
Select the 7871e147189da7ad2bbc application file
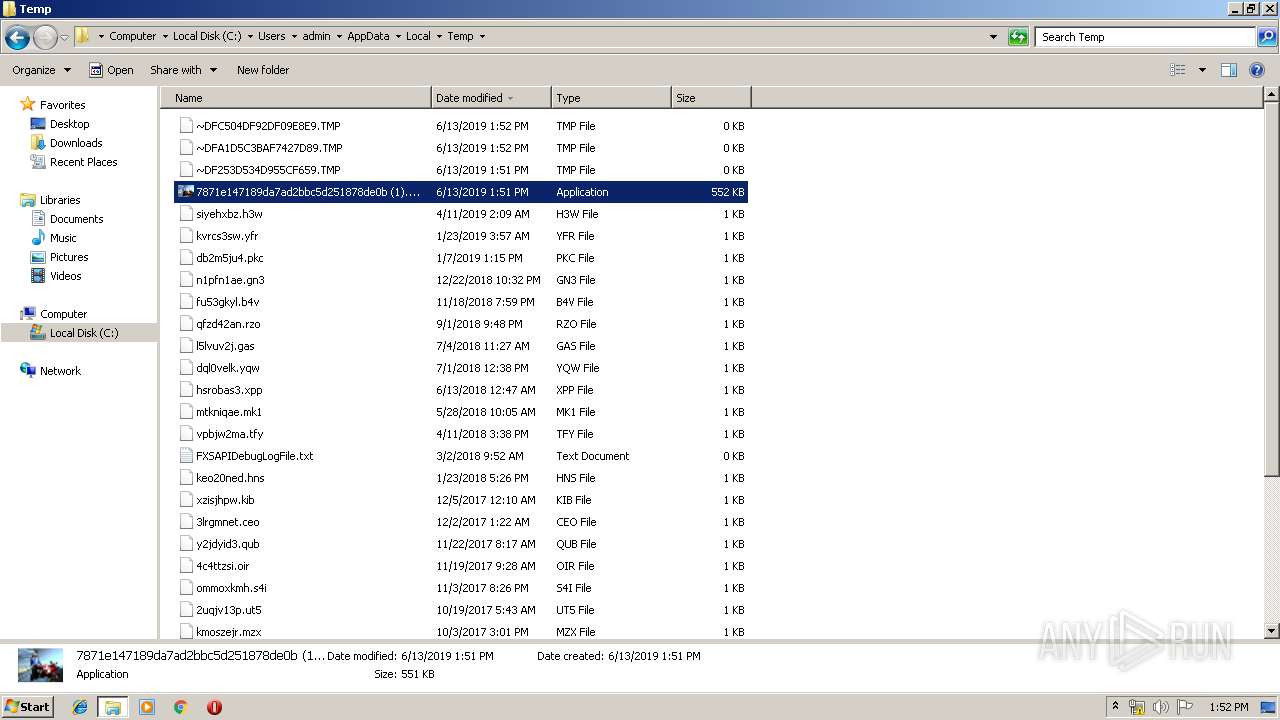[x=461, y=192]
